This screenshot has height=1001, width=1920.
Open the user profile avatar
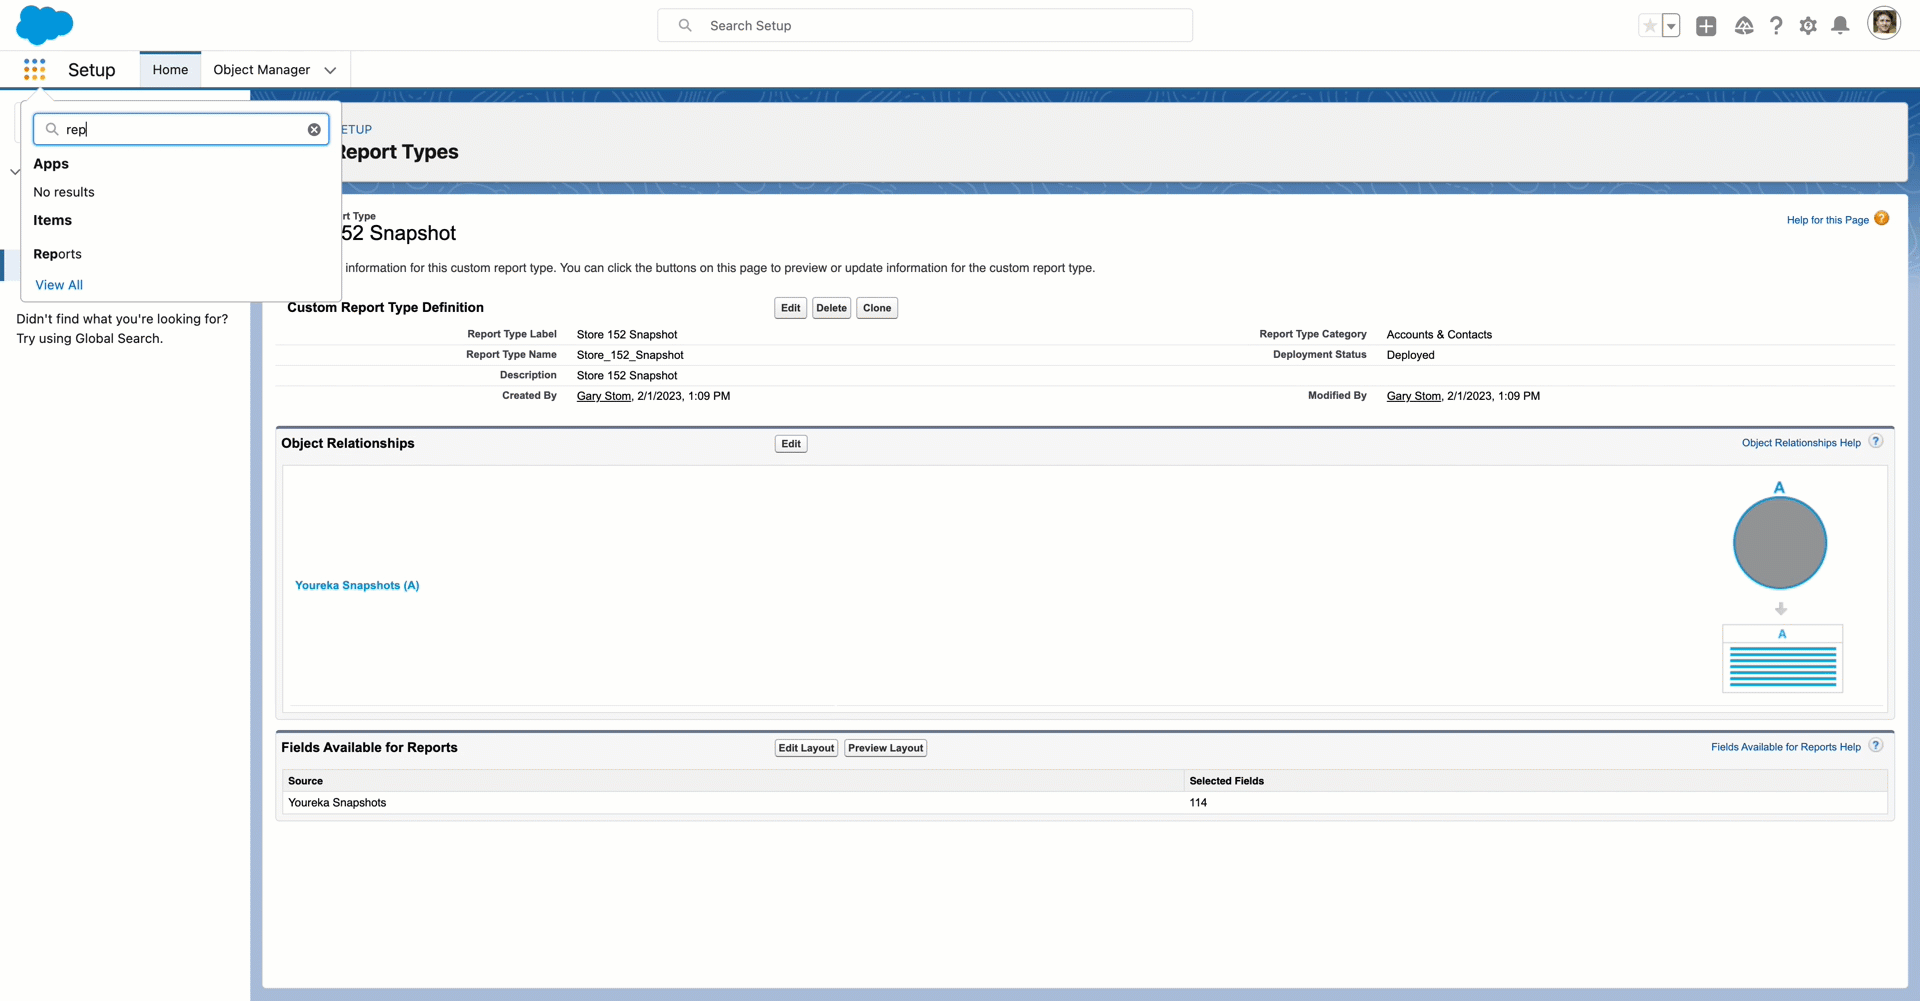pos(1884,24)
